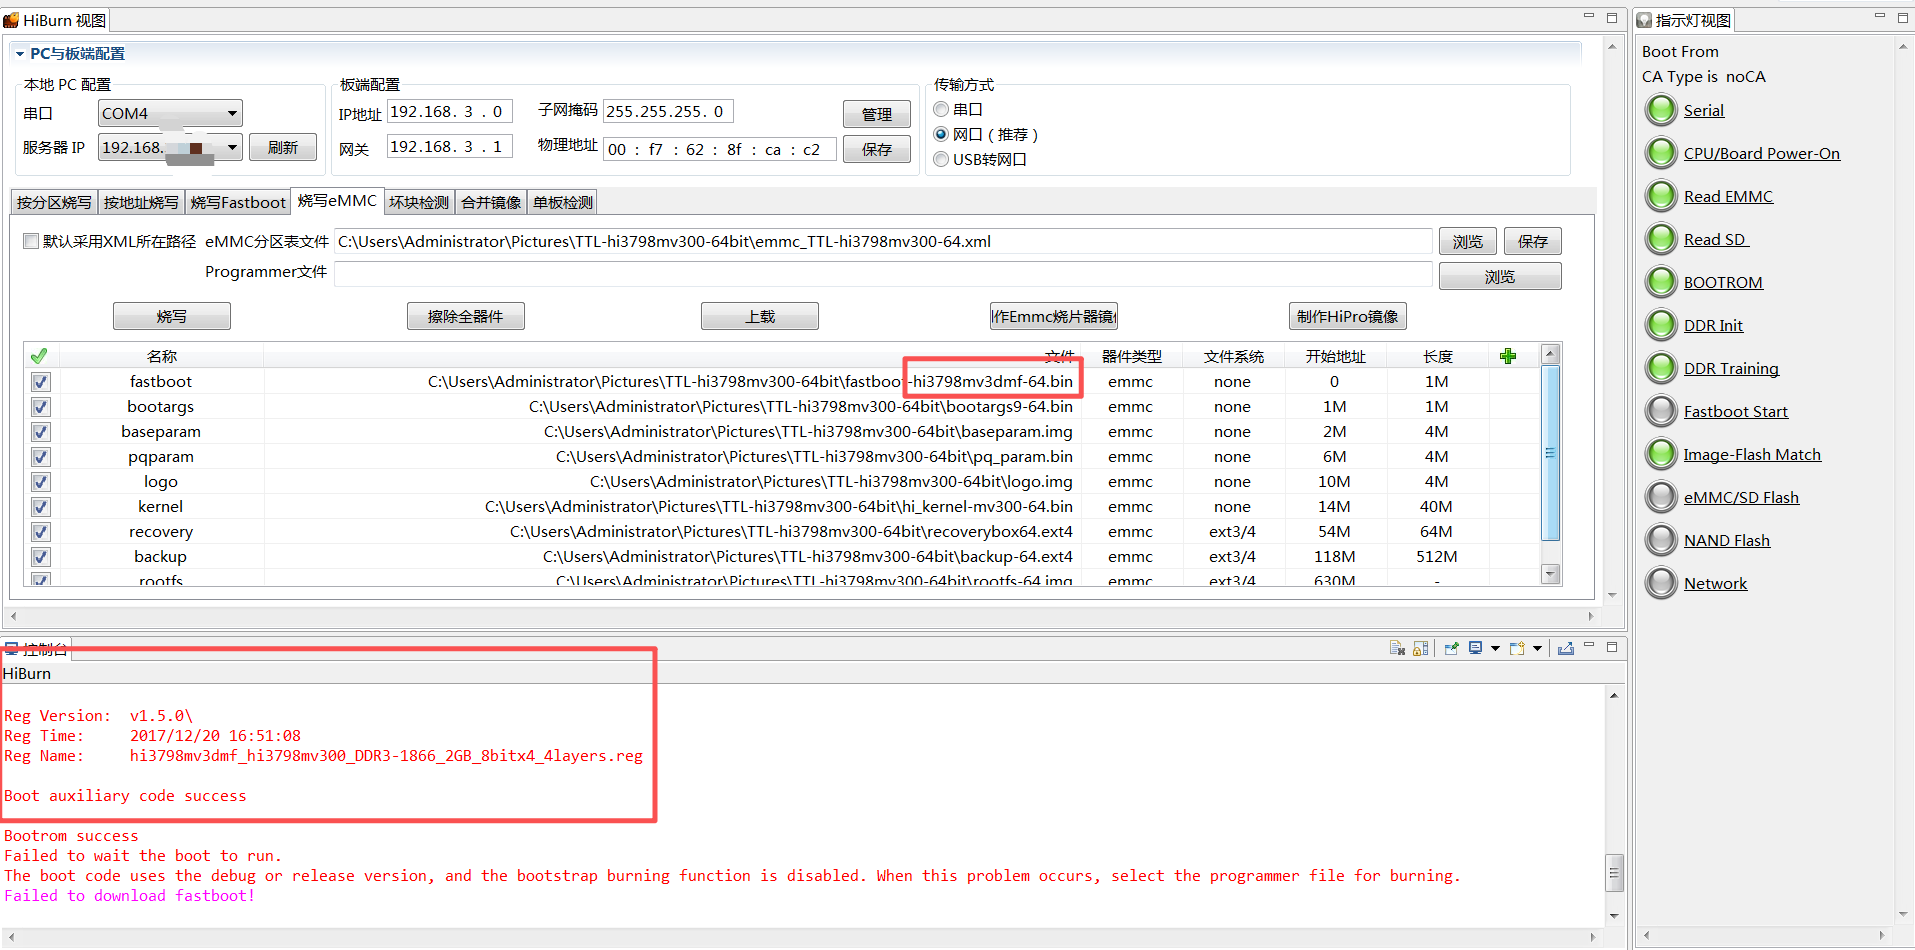The width and height of the screenshot is (1915, 950).
Task: Collapse the PC与板端配置 section
Action: (x=19, y=54)
